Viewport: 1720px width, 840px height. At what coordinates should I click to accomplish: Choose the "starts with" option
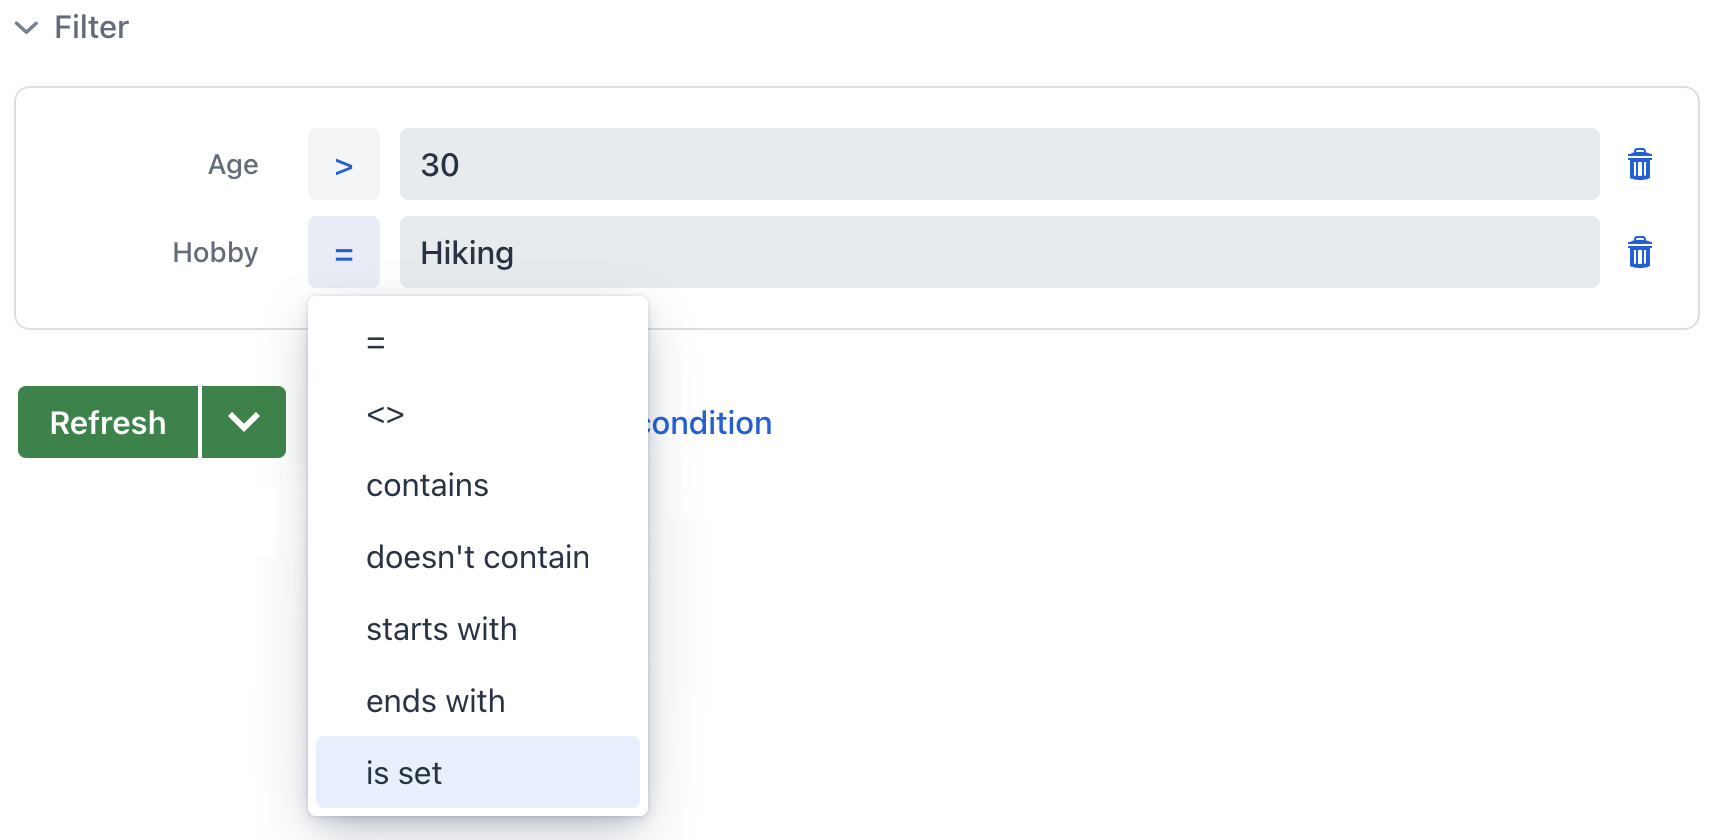pos(441,629)
